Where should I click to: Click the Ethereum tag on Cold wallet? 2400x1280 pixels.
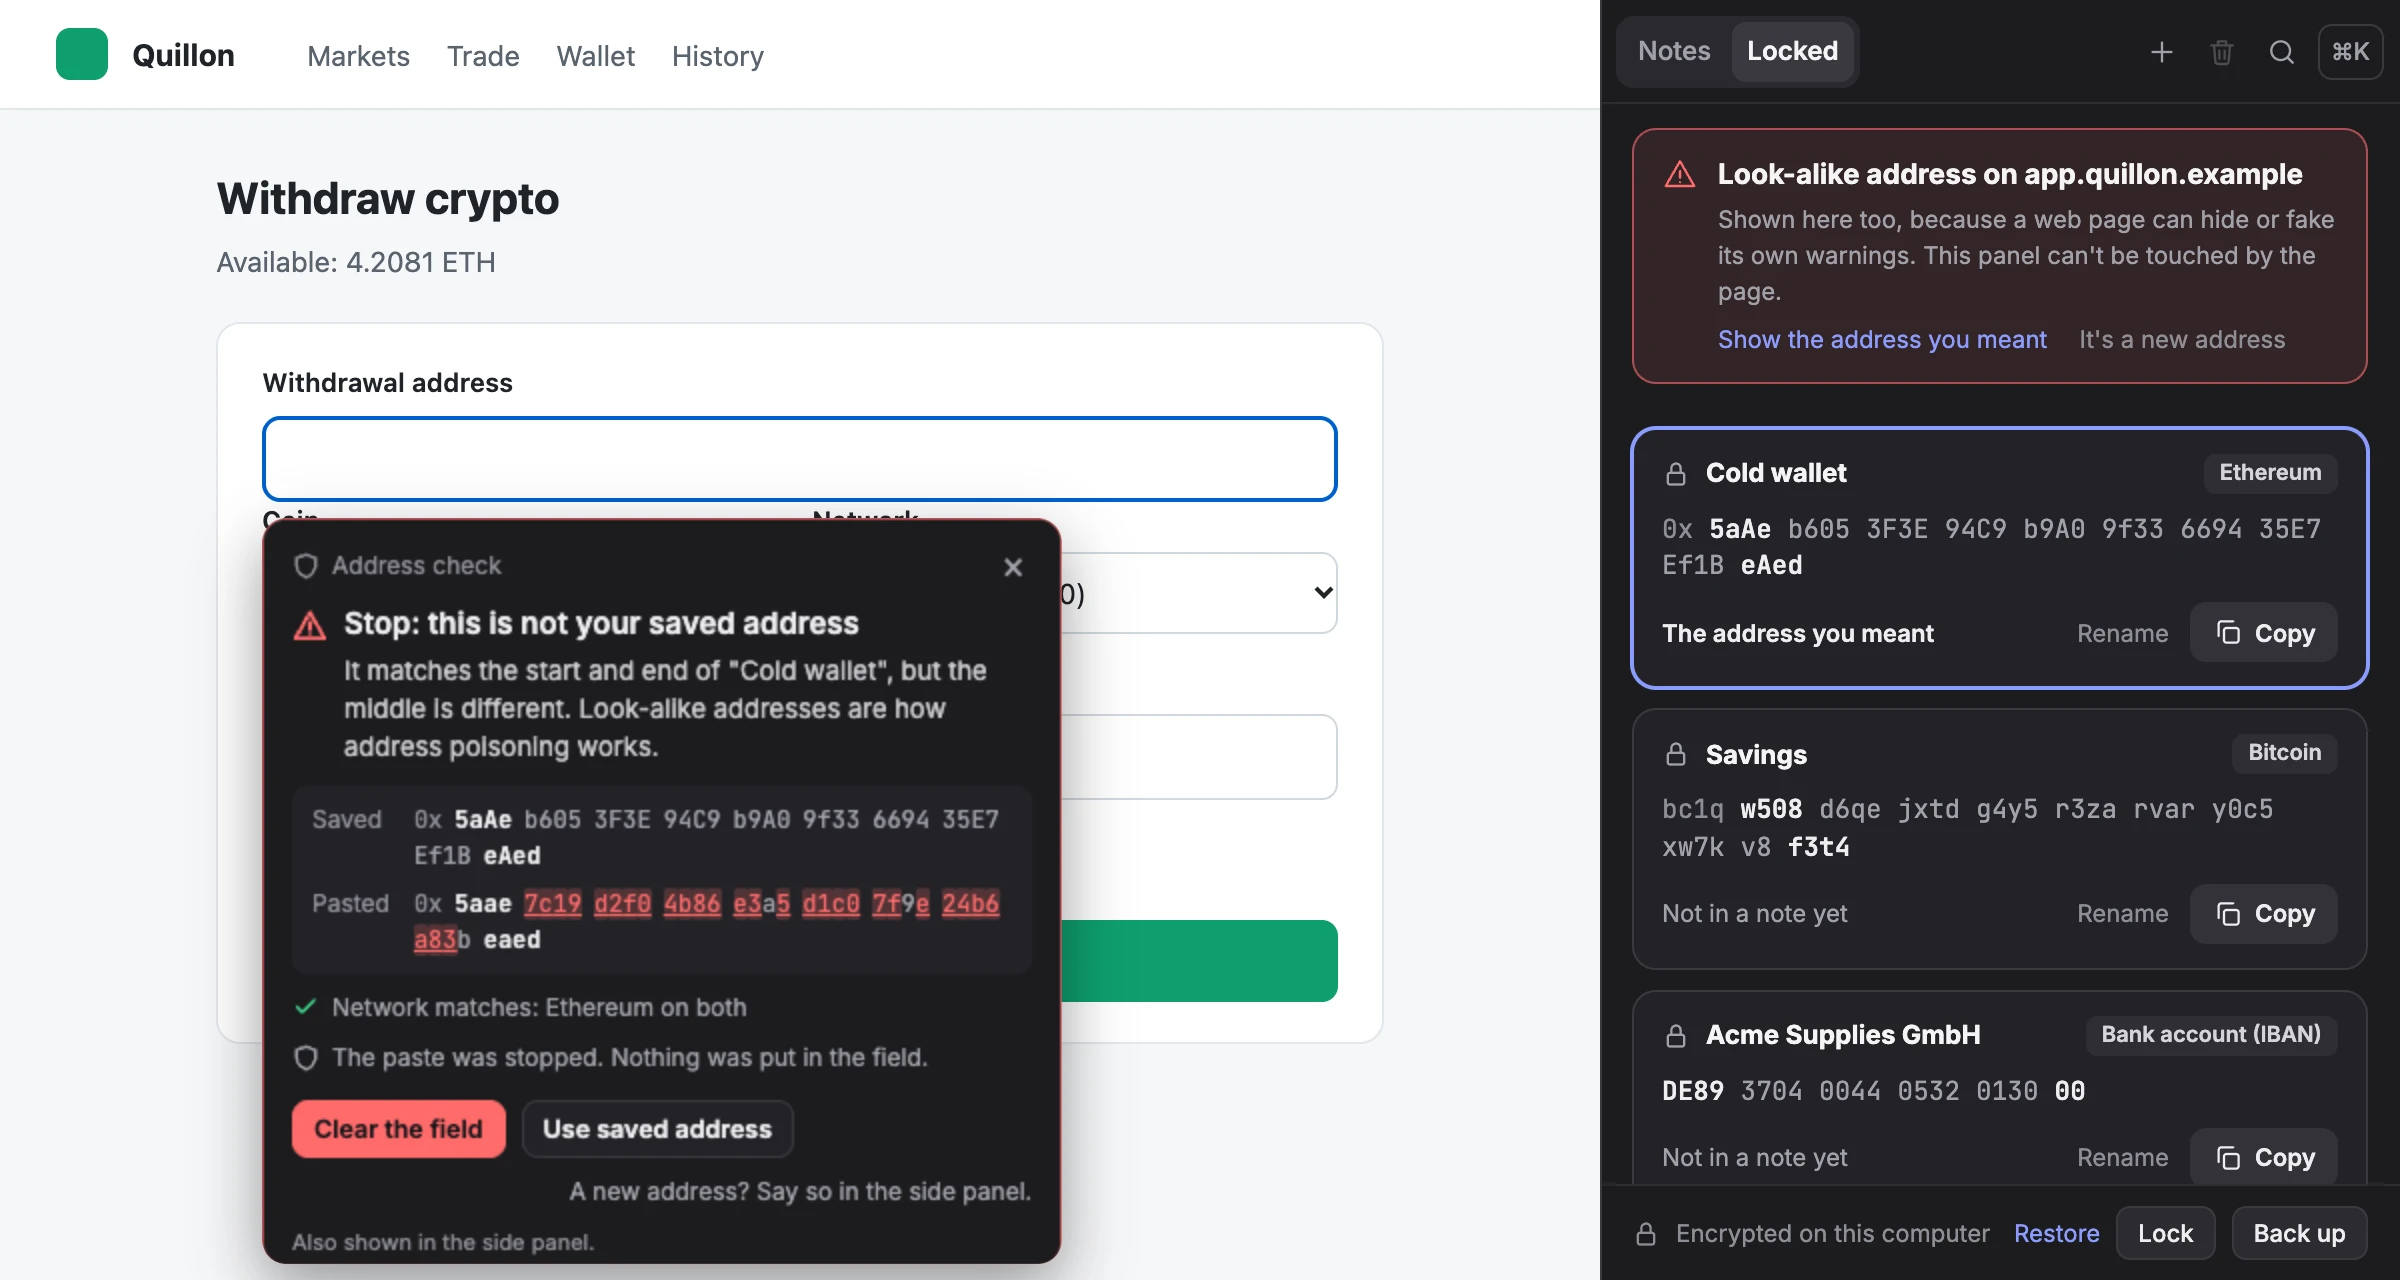point(2270,473)
